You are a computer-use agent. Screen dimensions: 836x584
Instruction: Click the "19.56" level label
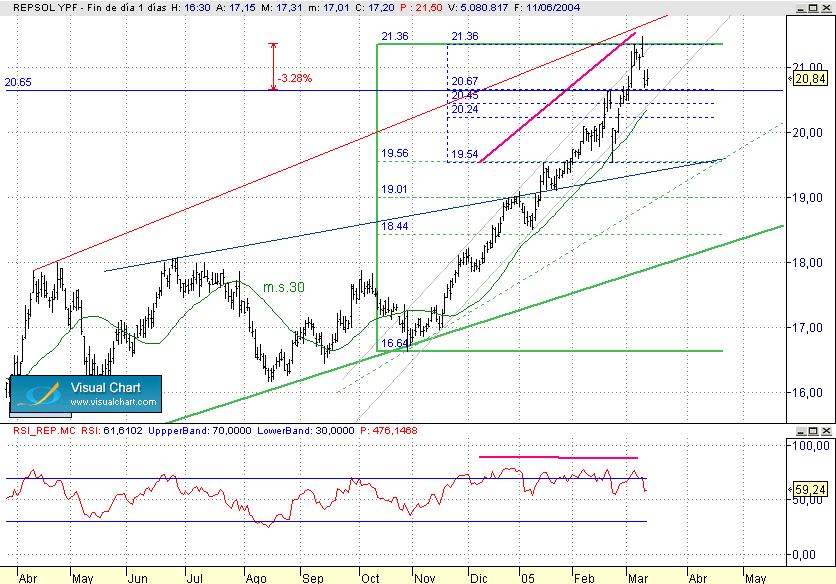pyautogui.click(x=395, y=153)
